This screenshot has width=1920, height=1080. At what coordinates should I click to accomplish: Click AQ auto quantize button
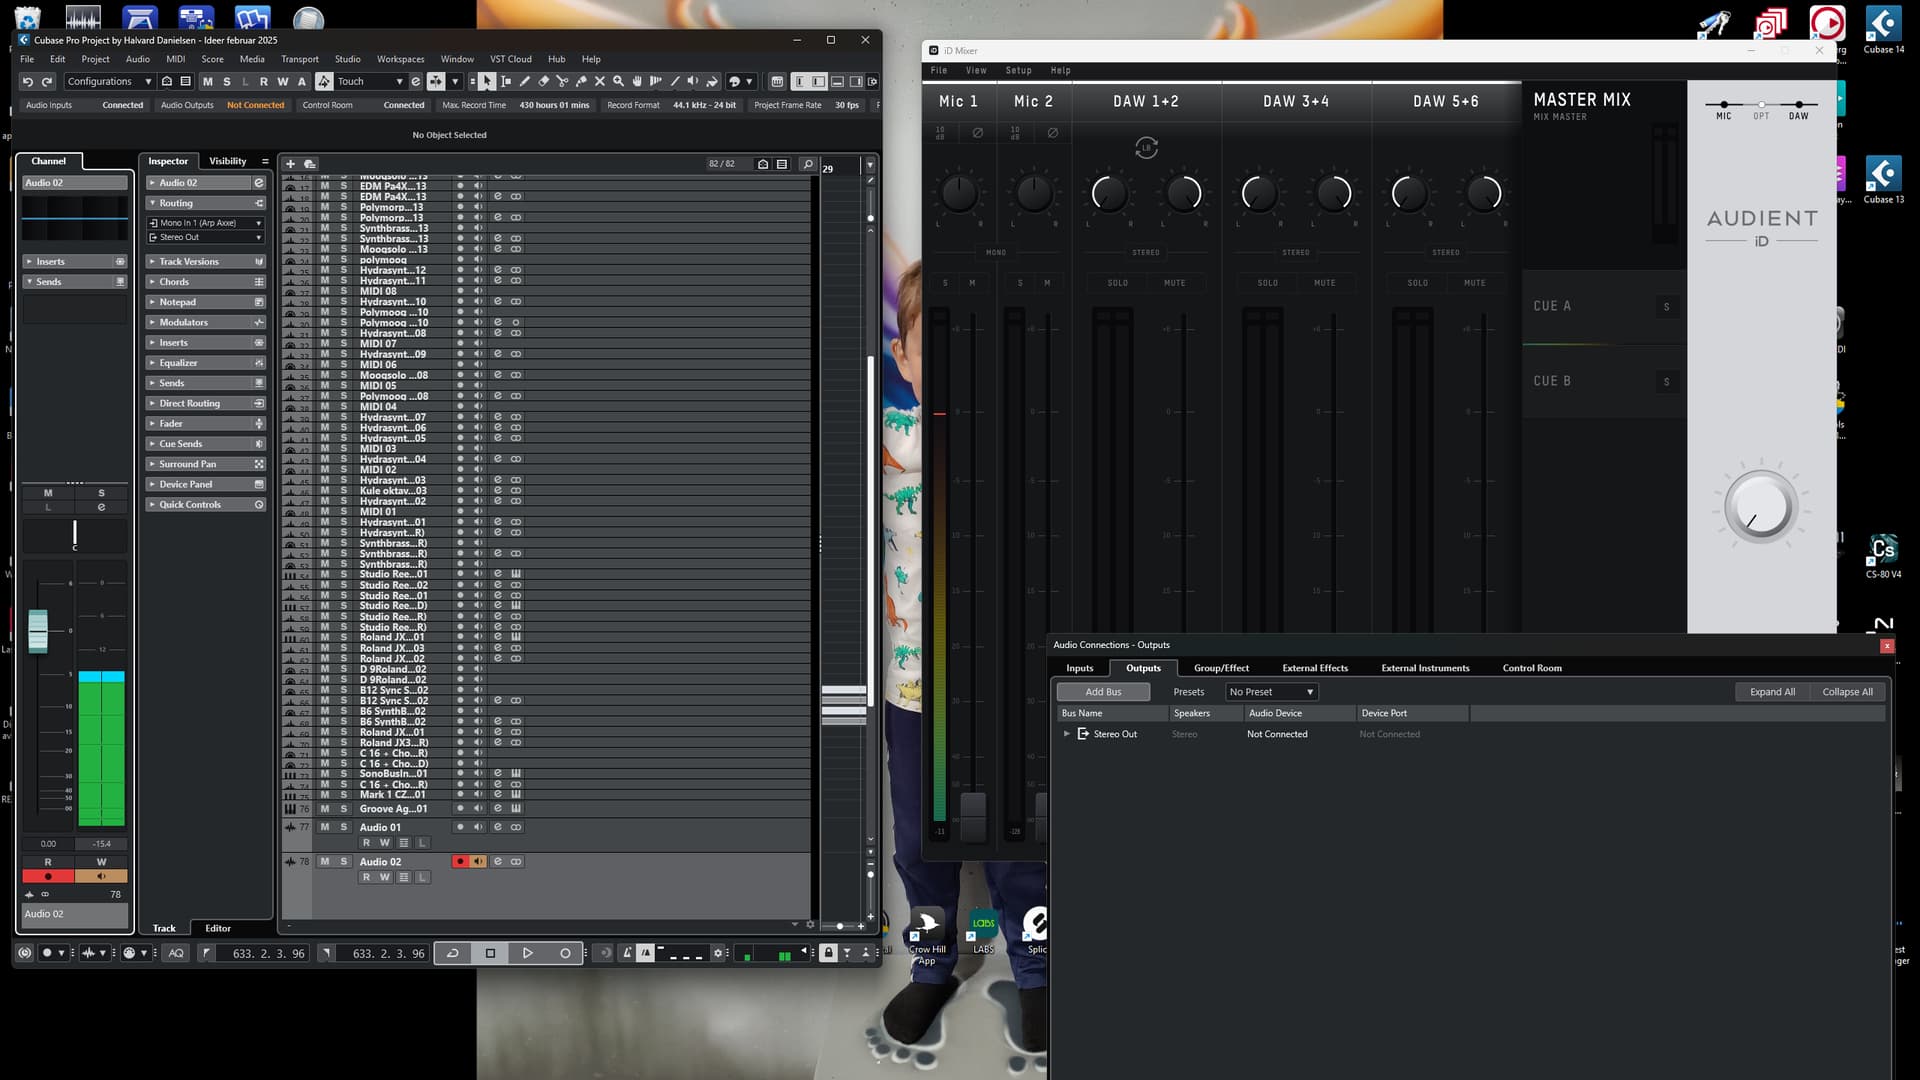(x=176, y=953)
